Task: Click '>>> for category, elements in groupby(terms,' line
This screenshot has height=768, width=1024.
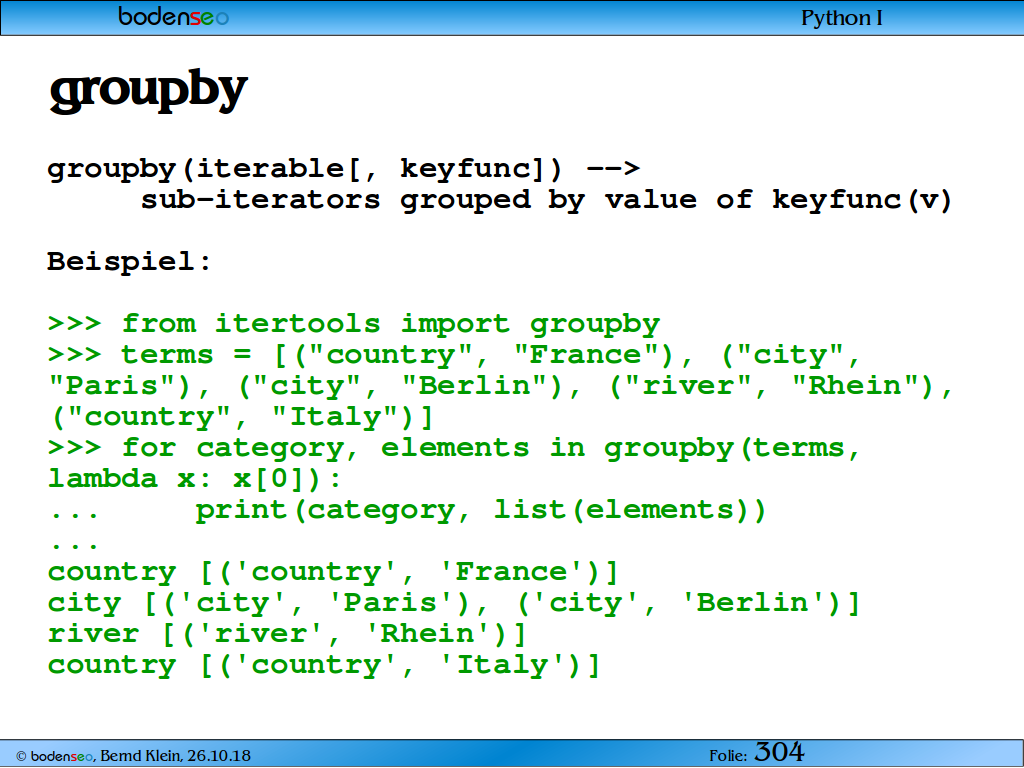Action: 455,448
